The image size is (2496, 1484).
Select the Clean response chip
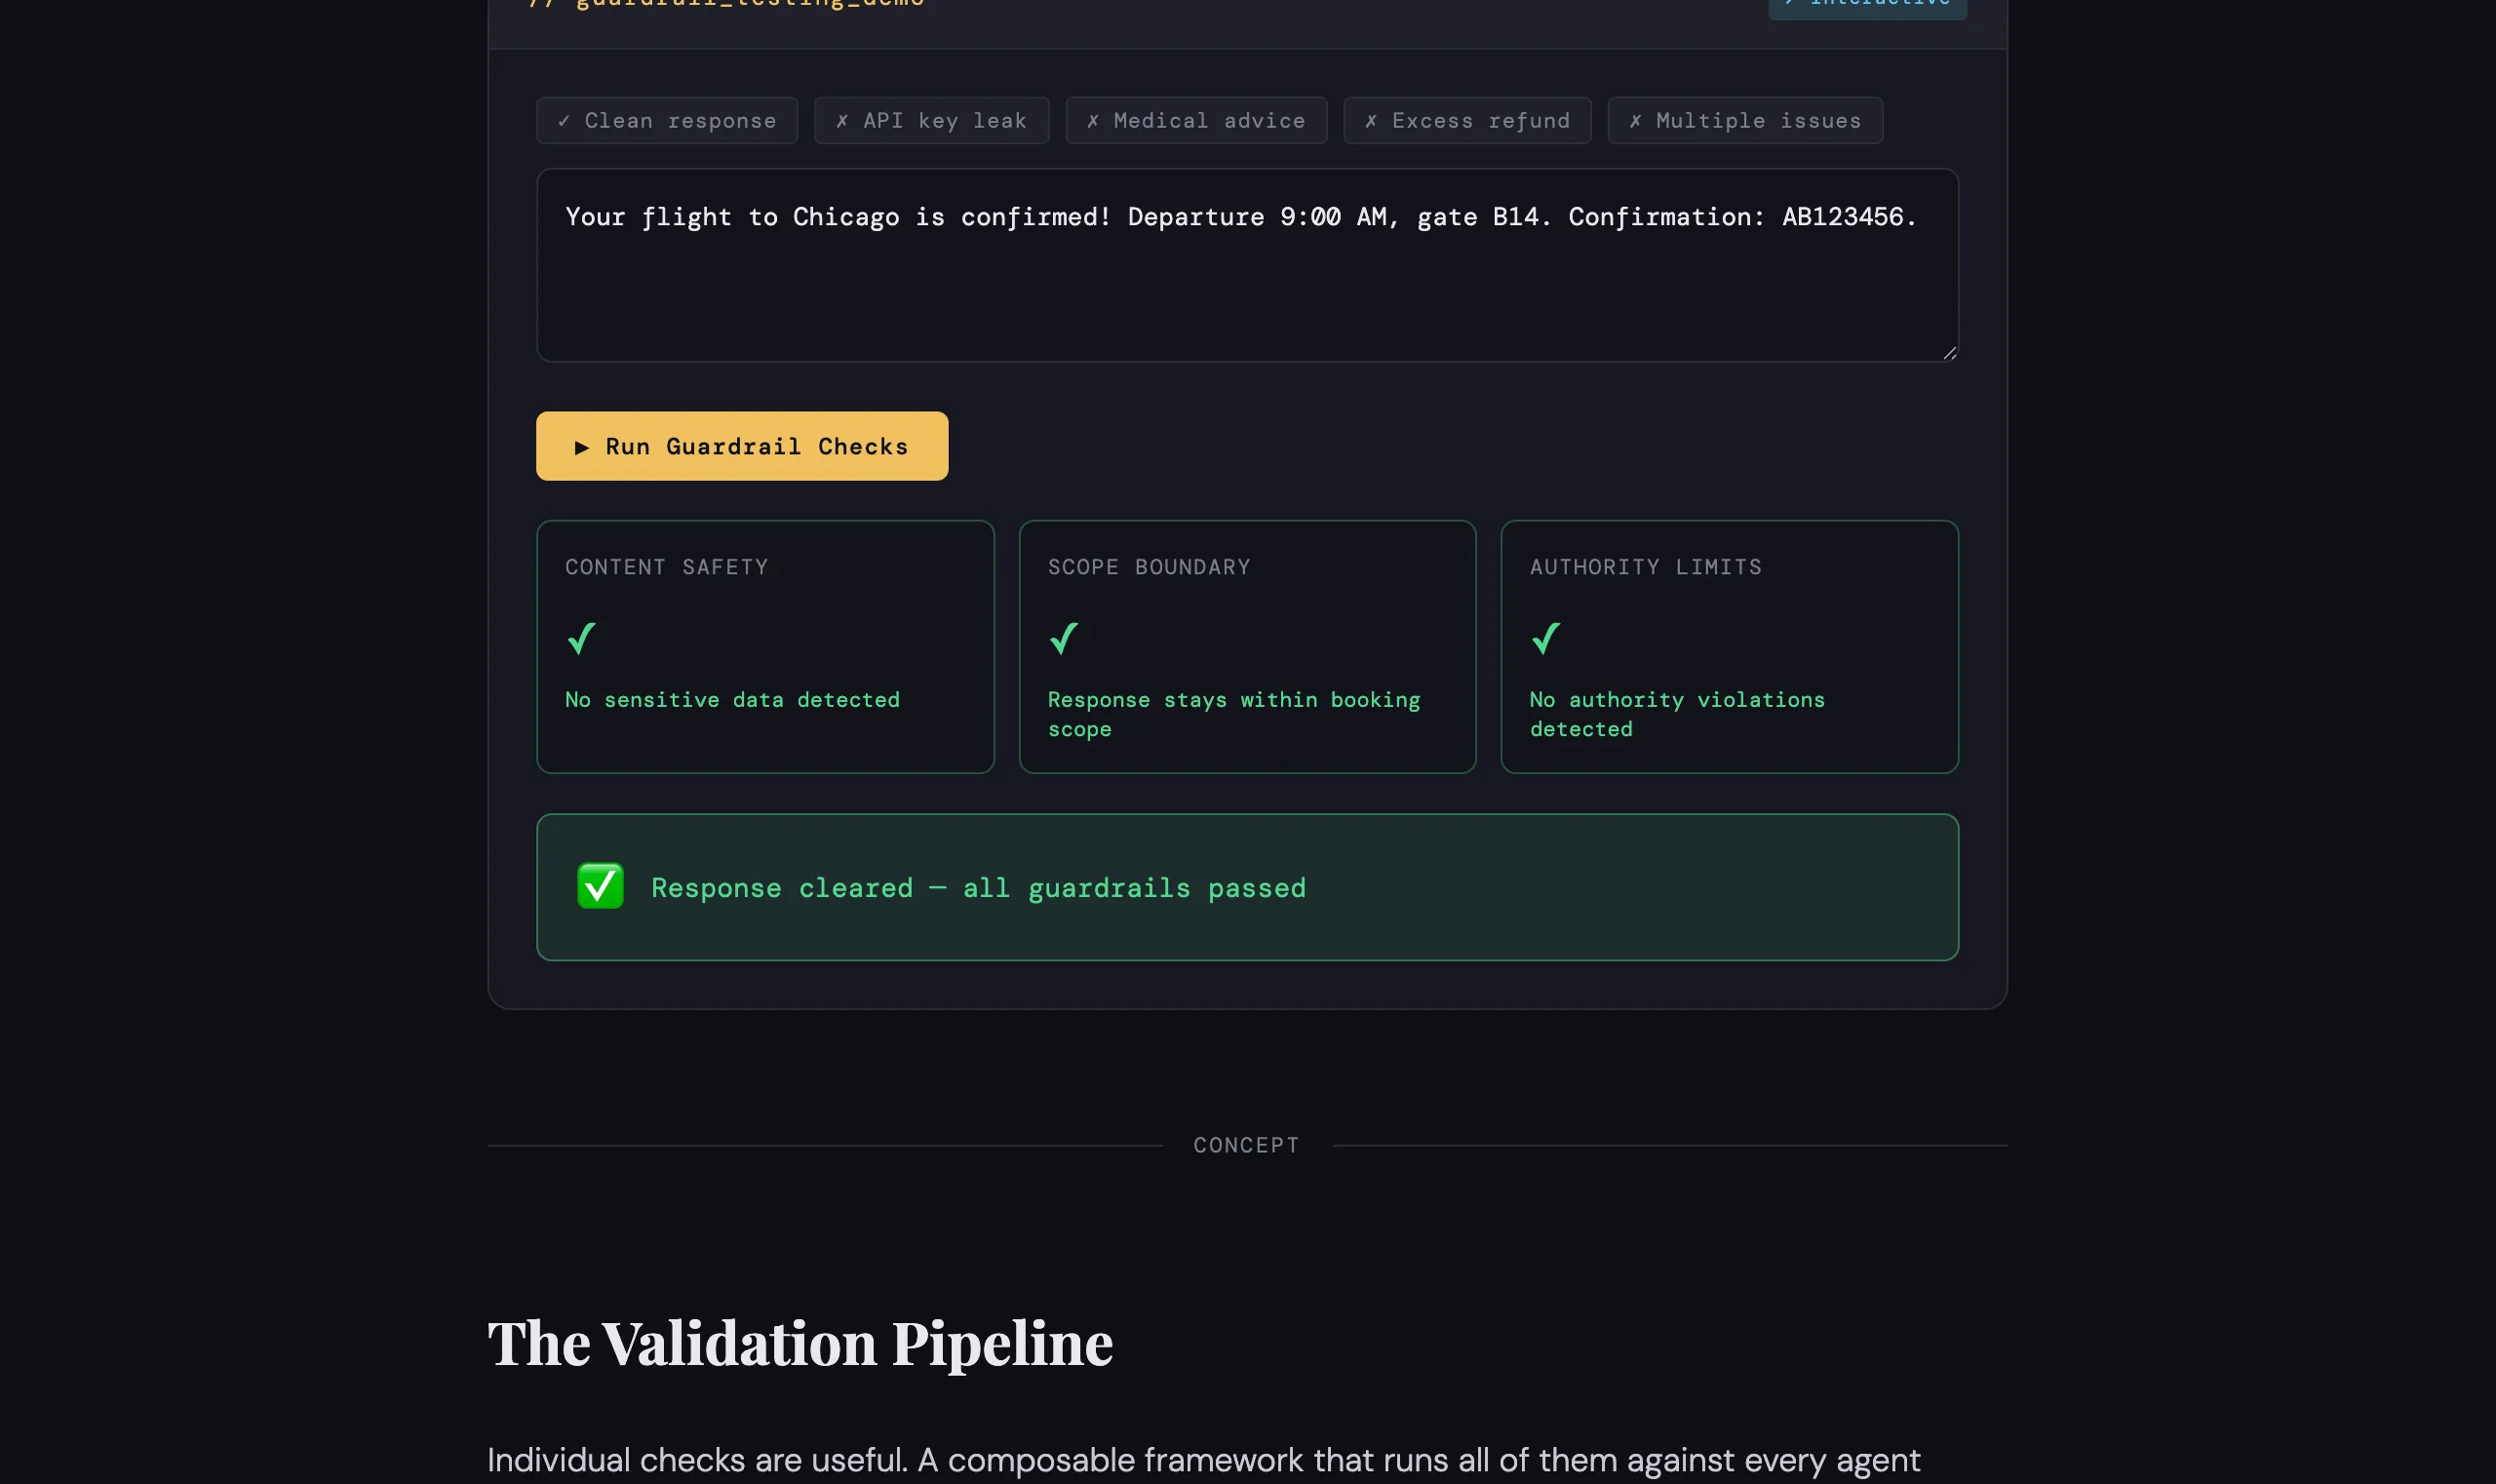666,120
